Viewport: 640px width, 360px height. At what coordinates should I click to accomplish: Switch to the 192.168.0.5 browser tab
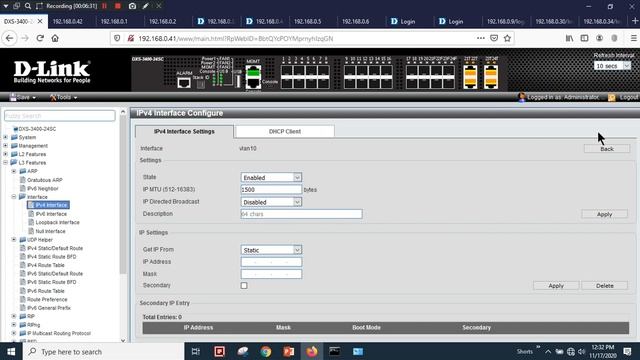click(x=307, y=21)
